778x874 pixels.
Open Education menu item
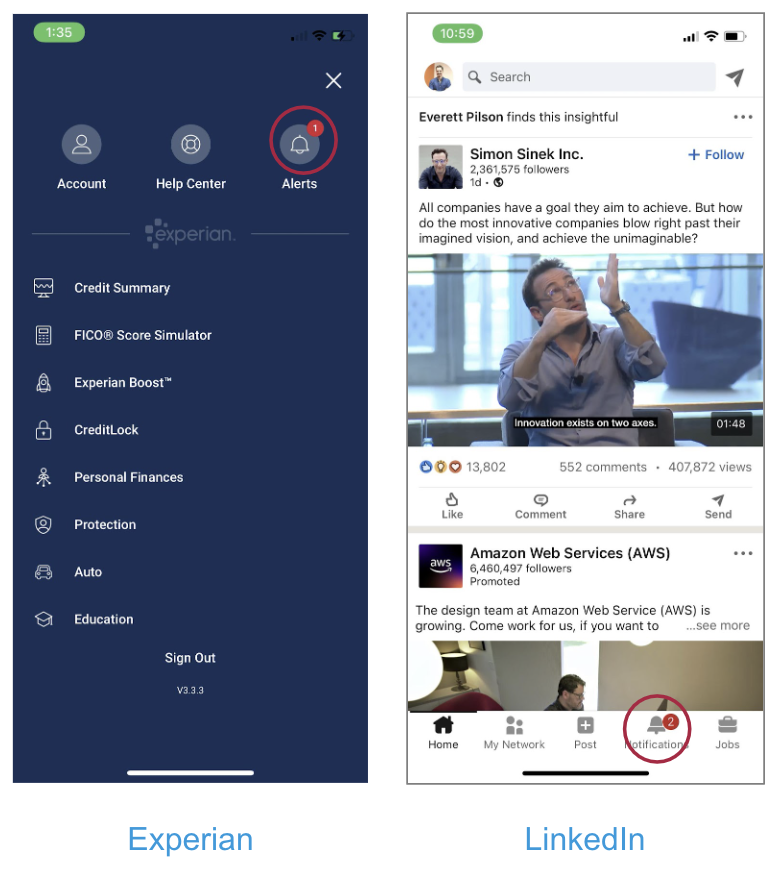(104, 619)
